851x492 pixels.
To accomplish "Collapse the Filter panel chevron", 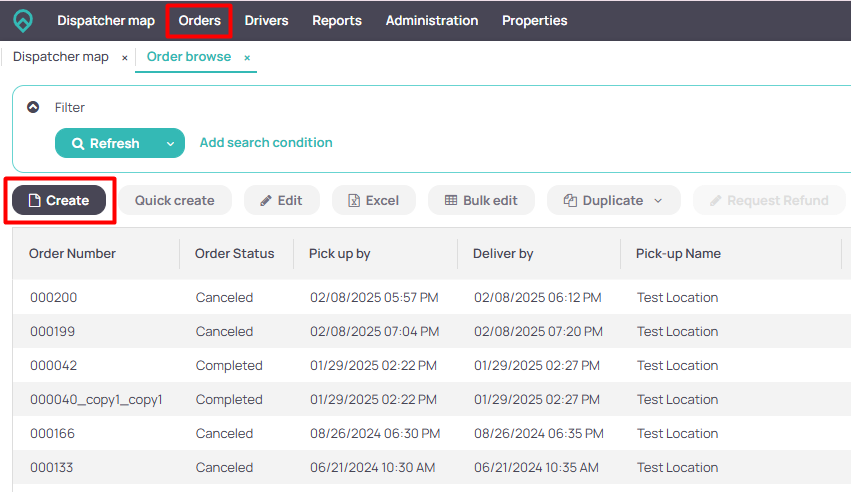I will pyautogui.click(x=33, y=107).
